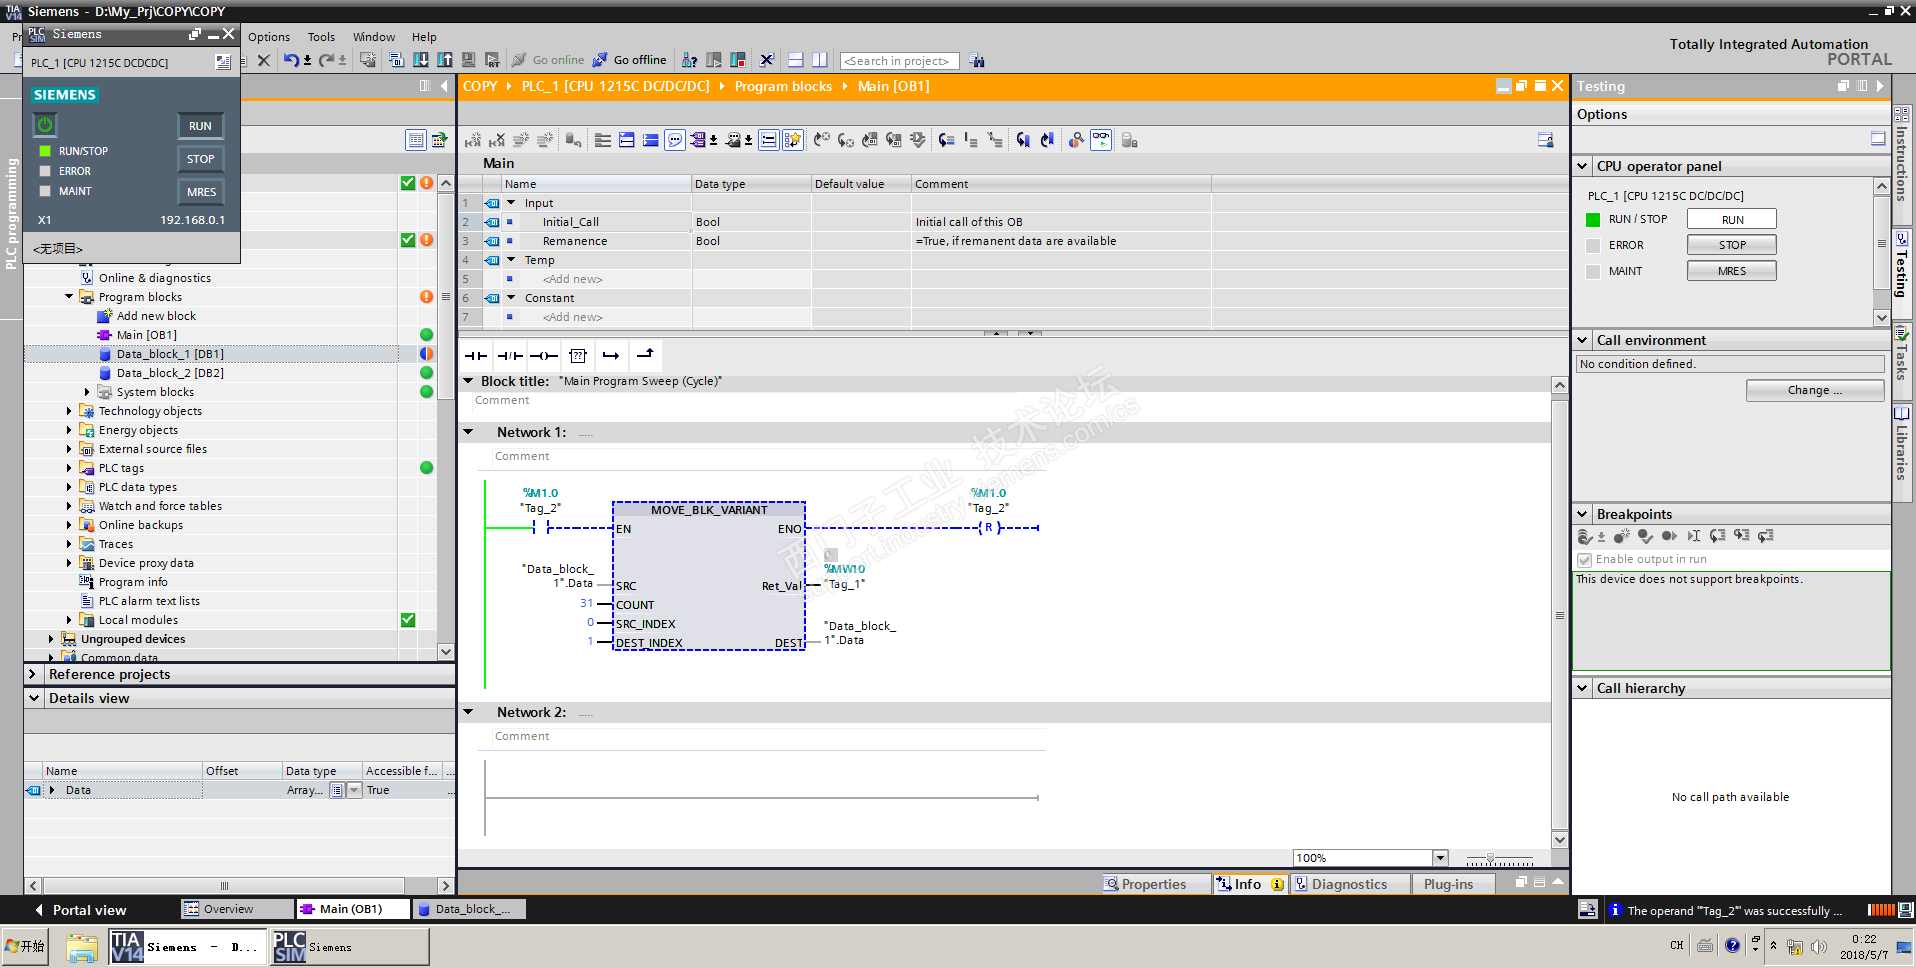Expand the Technology objects tree node

69,411
